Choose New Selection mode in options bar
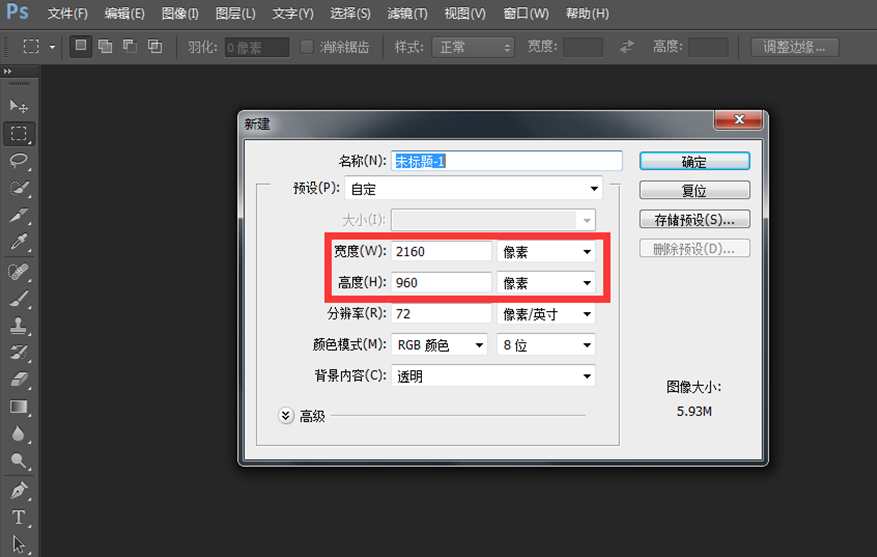The height and width of the screenshot is (557, 877). pos(81,46)
